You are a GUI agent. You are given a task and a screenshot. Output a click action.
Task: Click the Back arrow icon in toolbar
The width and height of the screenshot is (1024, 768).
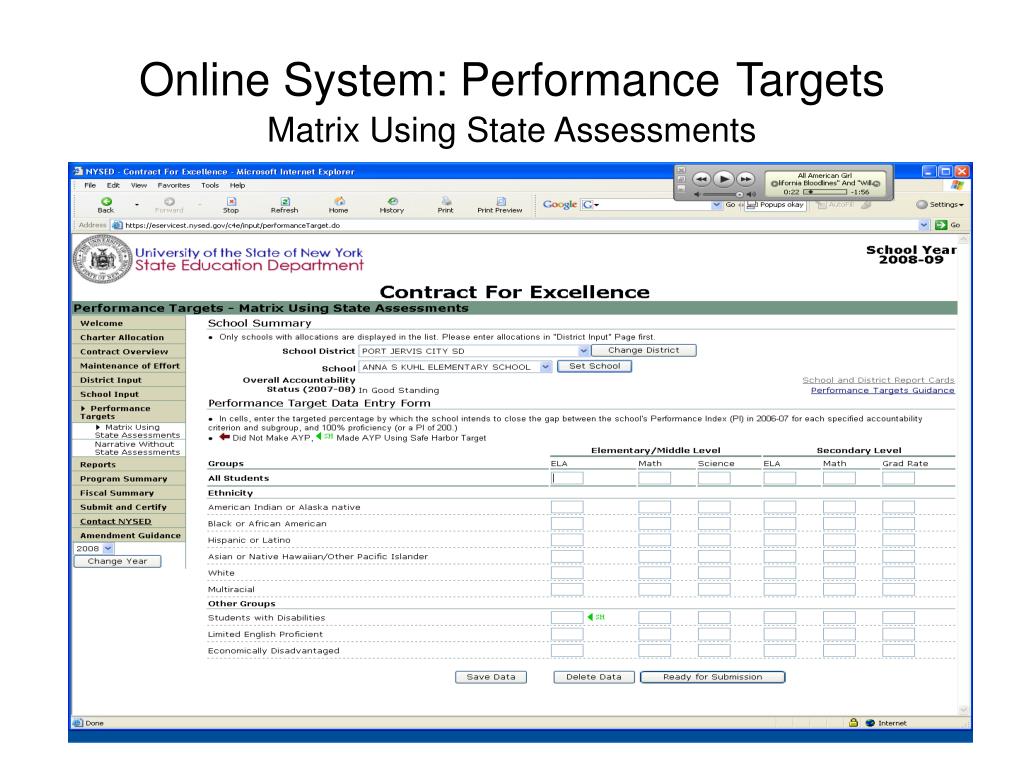point(106,202)
